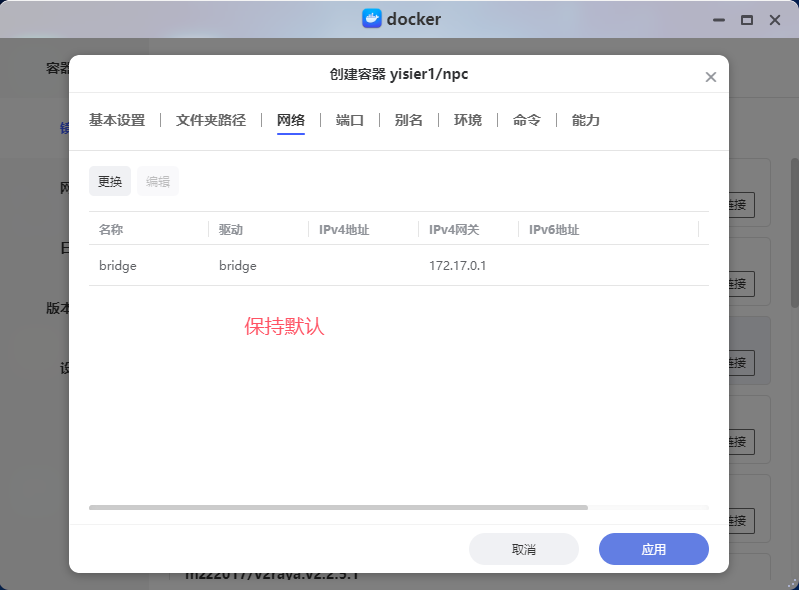Click the docker whale icon in title bar
This screenshot has height=590, width=799.
coord(372,19)
